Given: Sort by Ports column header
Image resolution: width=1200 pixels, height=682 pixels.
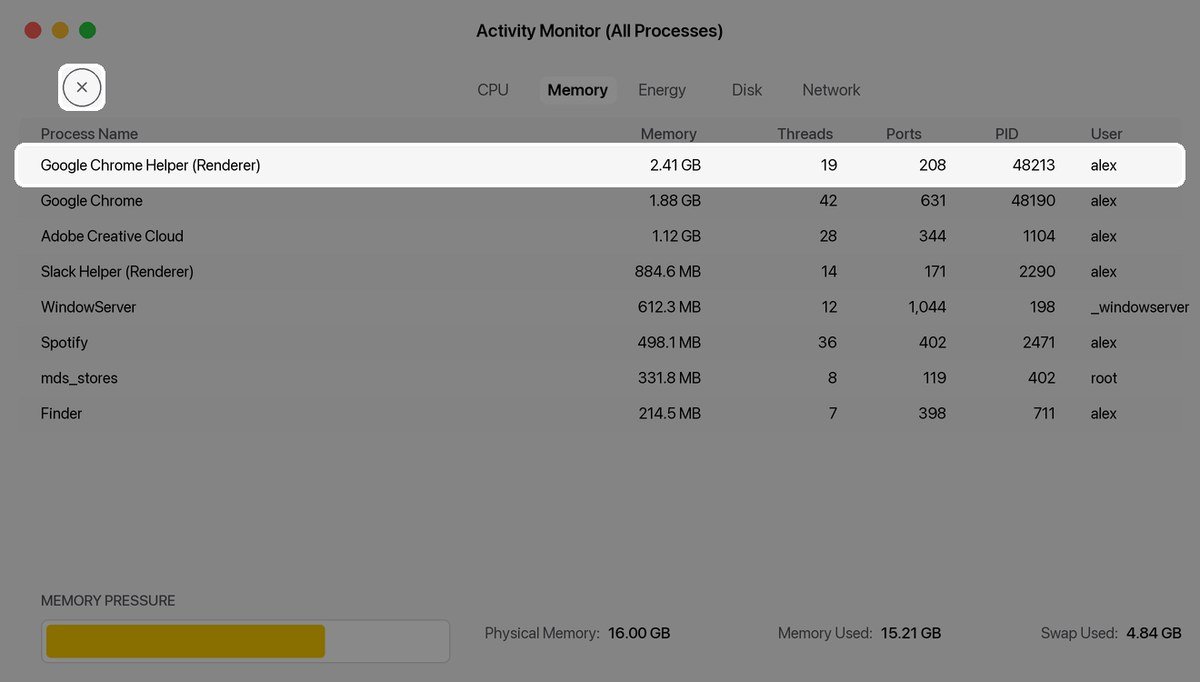Looking at the screenshot, I should [904, 134].
